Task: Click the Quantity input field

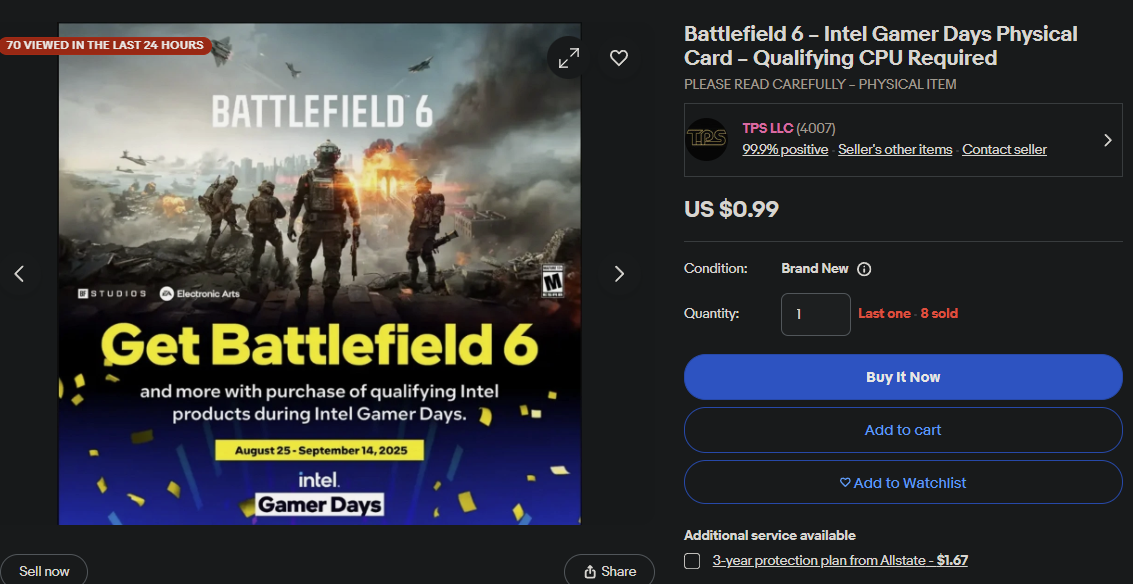Action: click(x=815, y=314)
